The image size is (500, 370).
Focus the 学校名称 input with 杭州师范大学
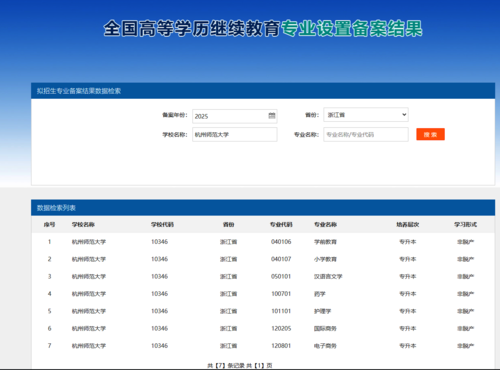coord(235,135)
